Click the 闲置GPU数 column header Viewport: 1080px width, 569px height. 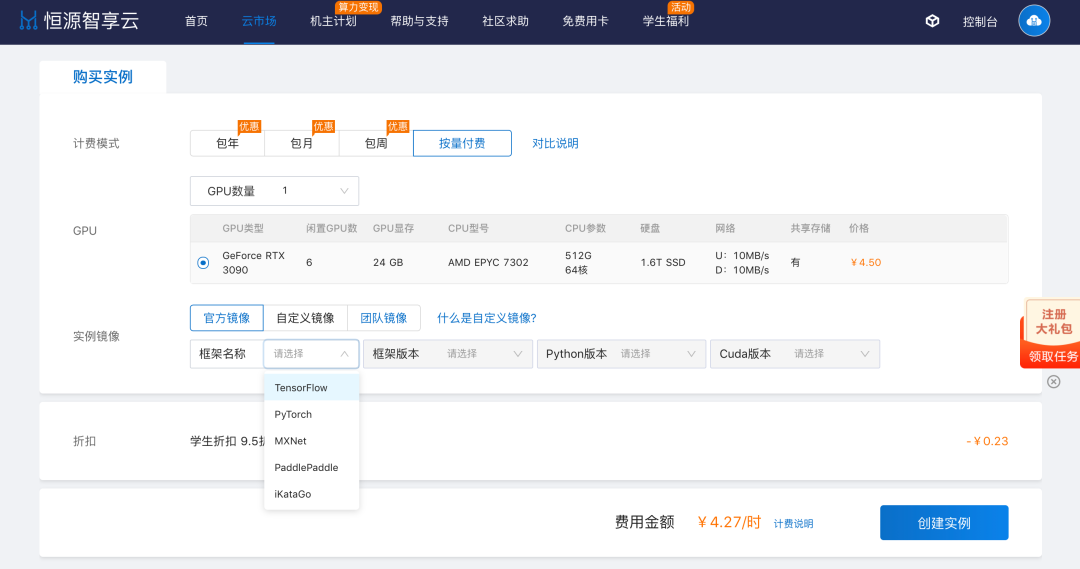[331, 228]
